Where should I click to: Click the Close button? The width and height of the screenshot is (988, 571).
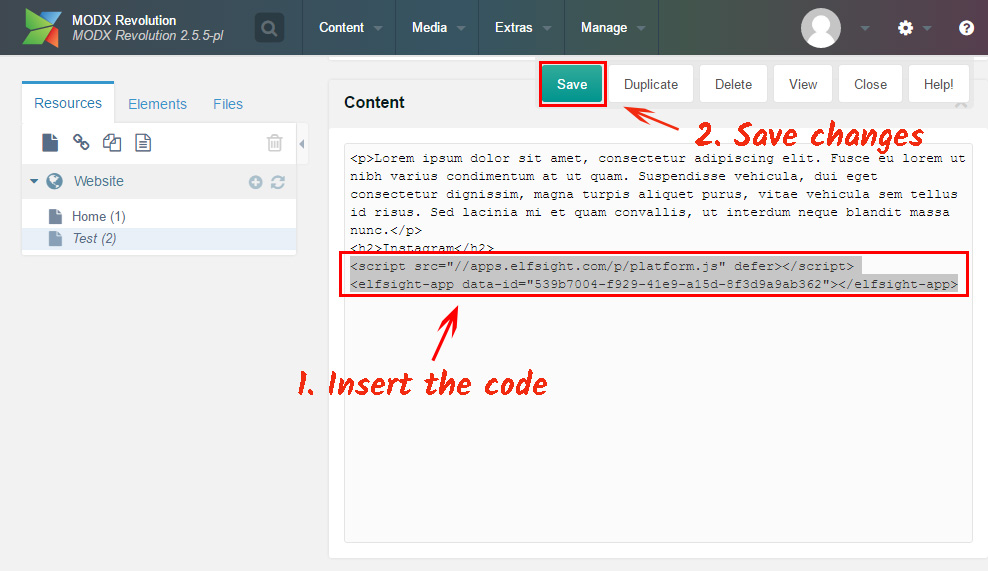[x=870, y=84]
